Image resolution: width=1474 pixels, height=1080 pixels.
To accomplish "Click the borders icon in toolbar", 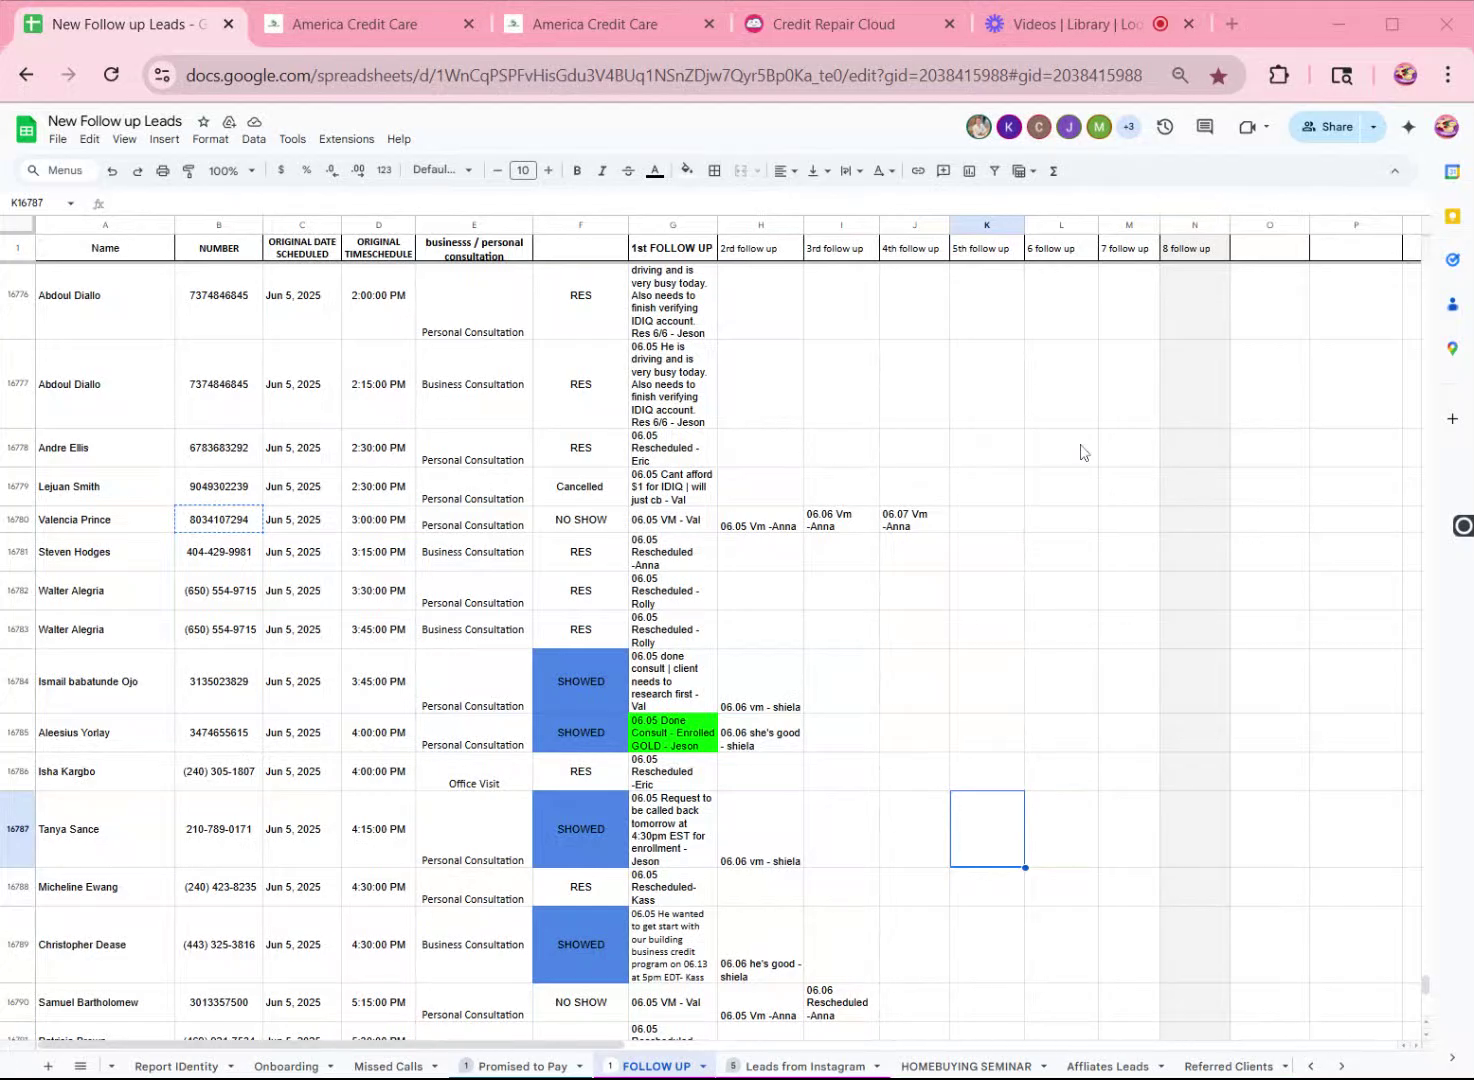I will pos(714,171).
